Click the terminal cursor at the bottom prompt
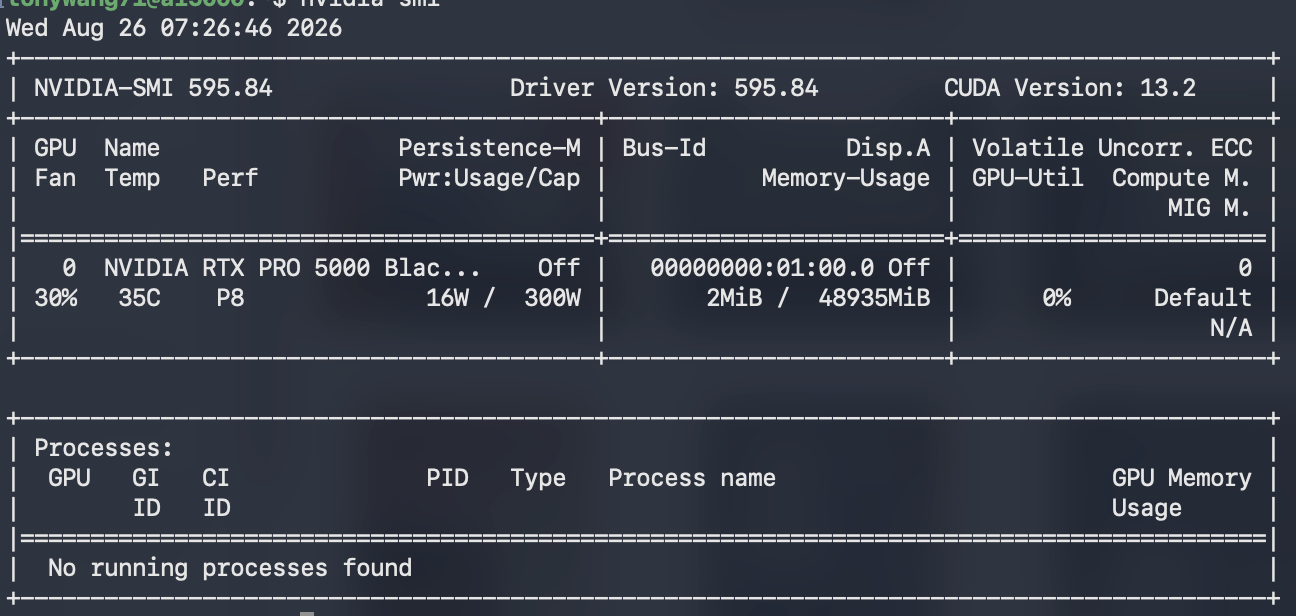The image size is (1296, 616). coord(307,613)
